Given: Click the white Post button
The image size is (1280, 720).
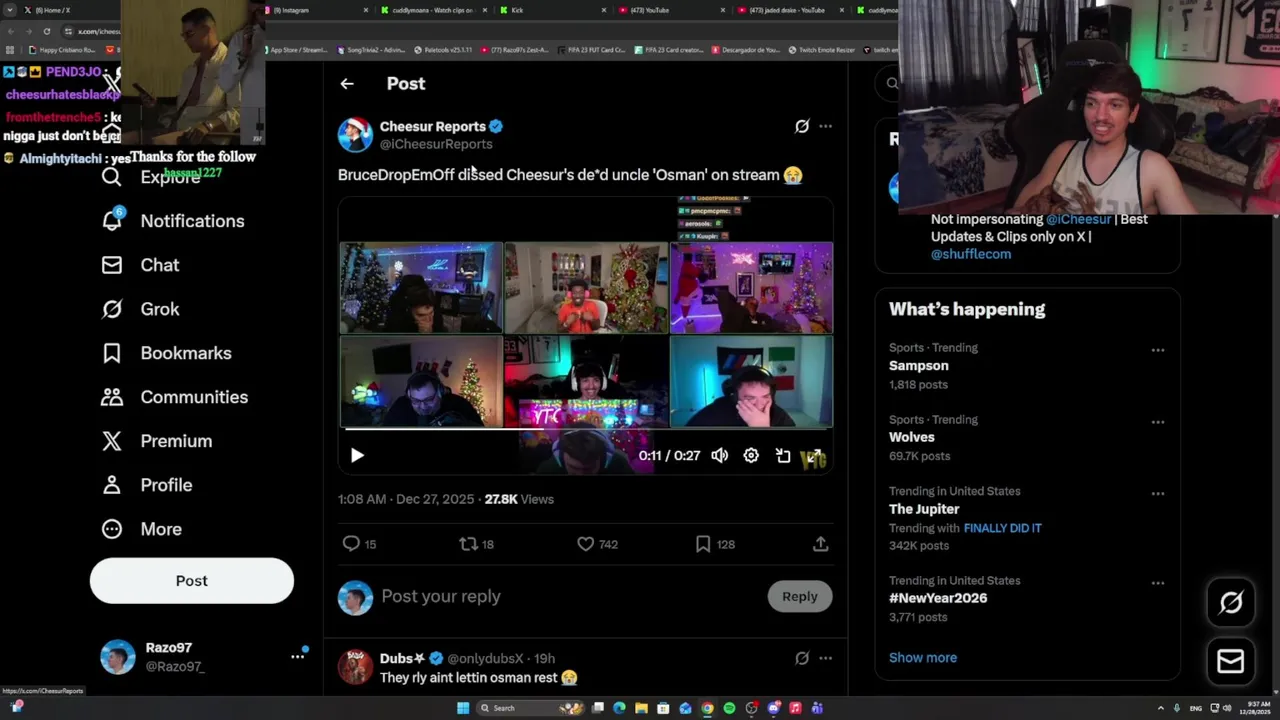Looking at the screenshot, I should coord(192,581).
